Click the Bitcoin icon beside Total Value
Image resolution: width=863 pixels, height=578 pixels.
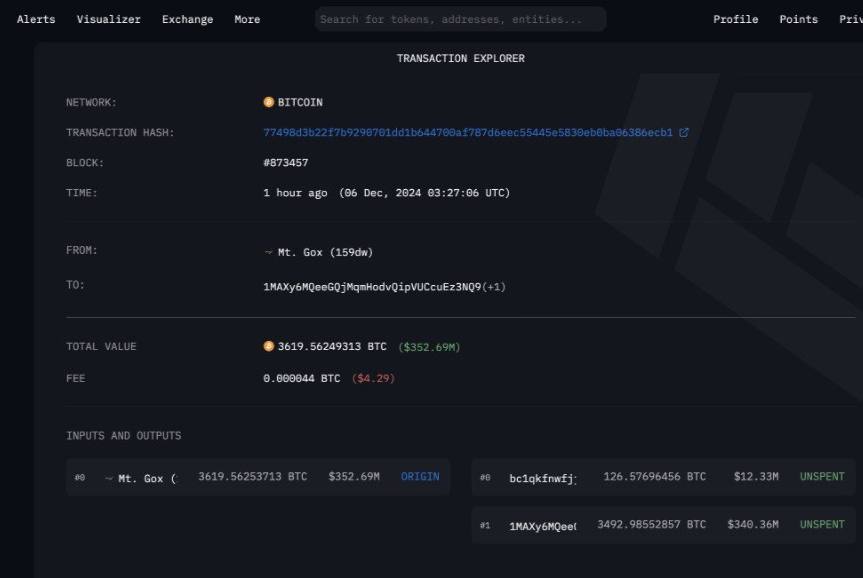point(269,346)
